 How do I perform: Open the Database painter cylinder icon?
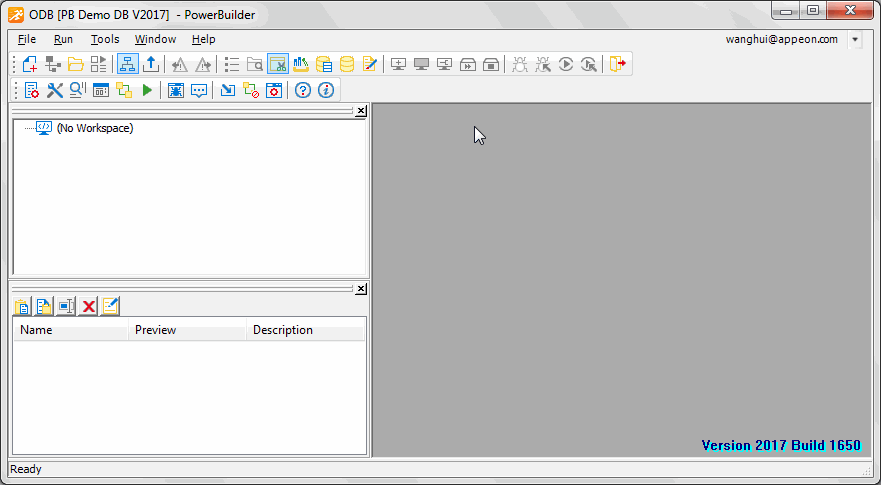[x=347, y=65]
